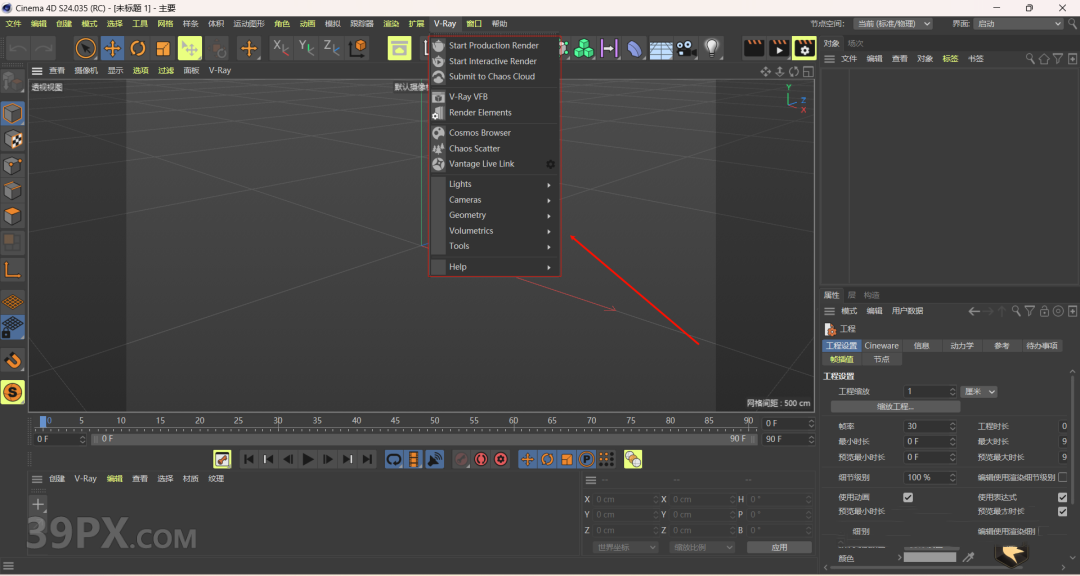Screen dimensions: 1080x576
Task: Enable Texture mode checkerboard icon
Action: (x=12, y=139)
